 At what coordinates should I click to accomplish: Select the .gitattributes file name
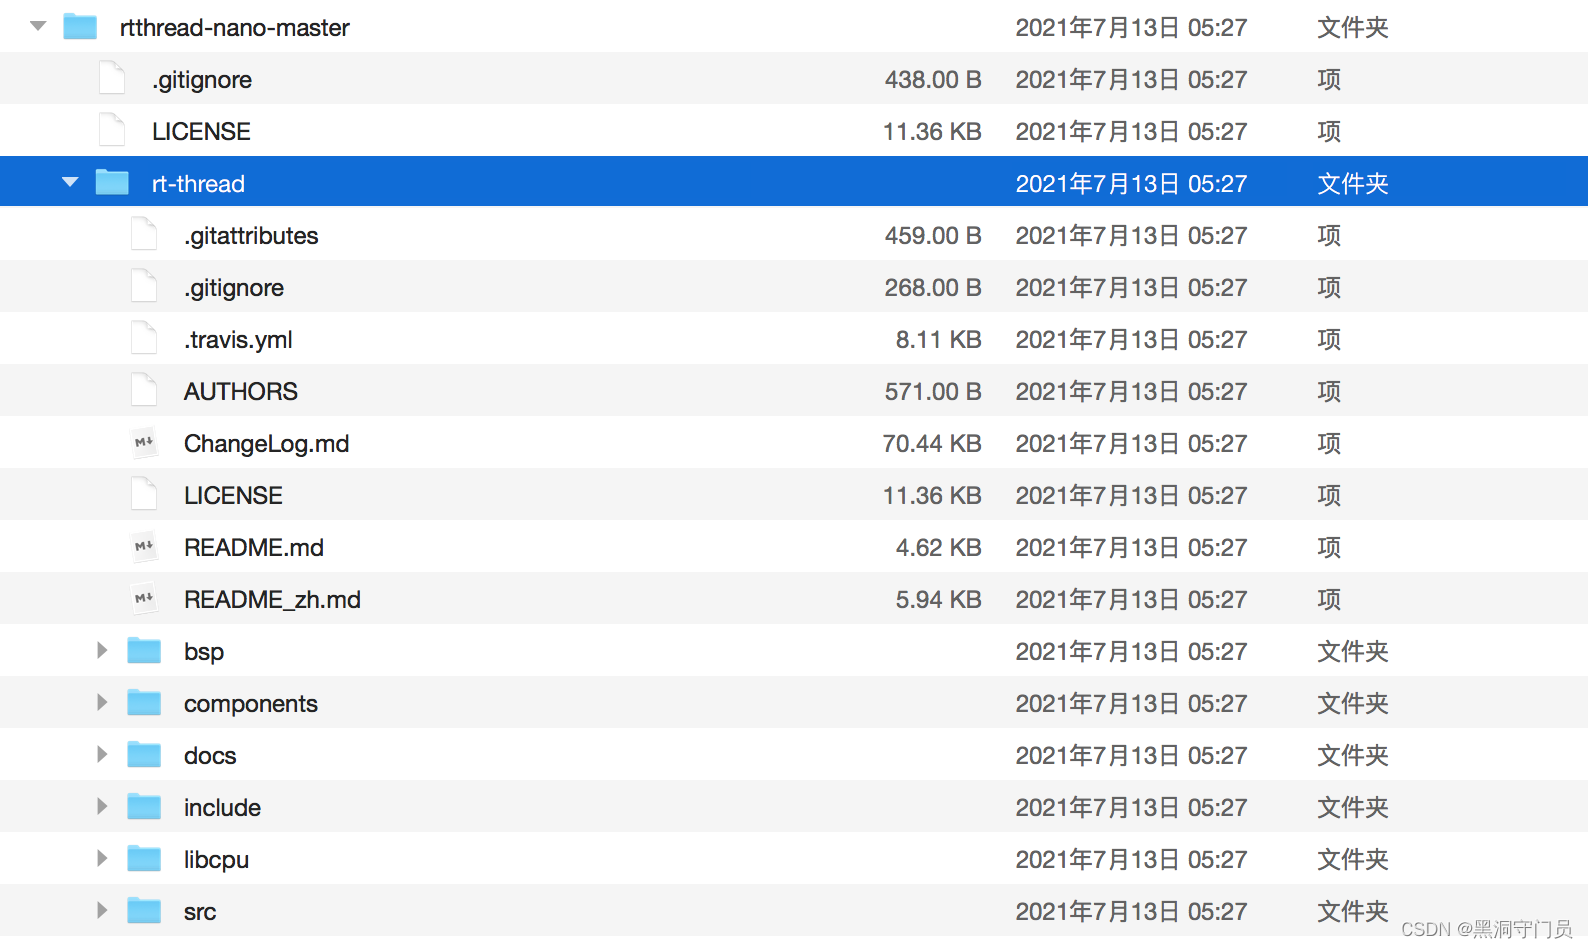(x=251, y=236)
